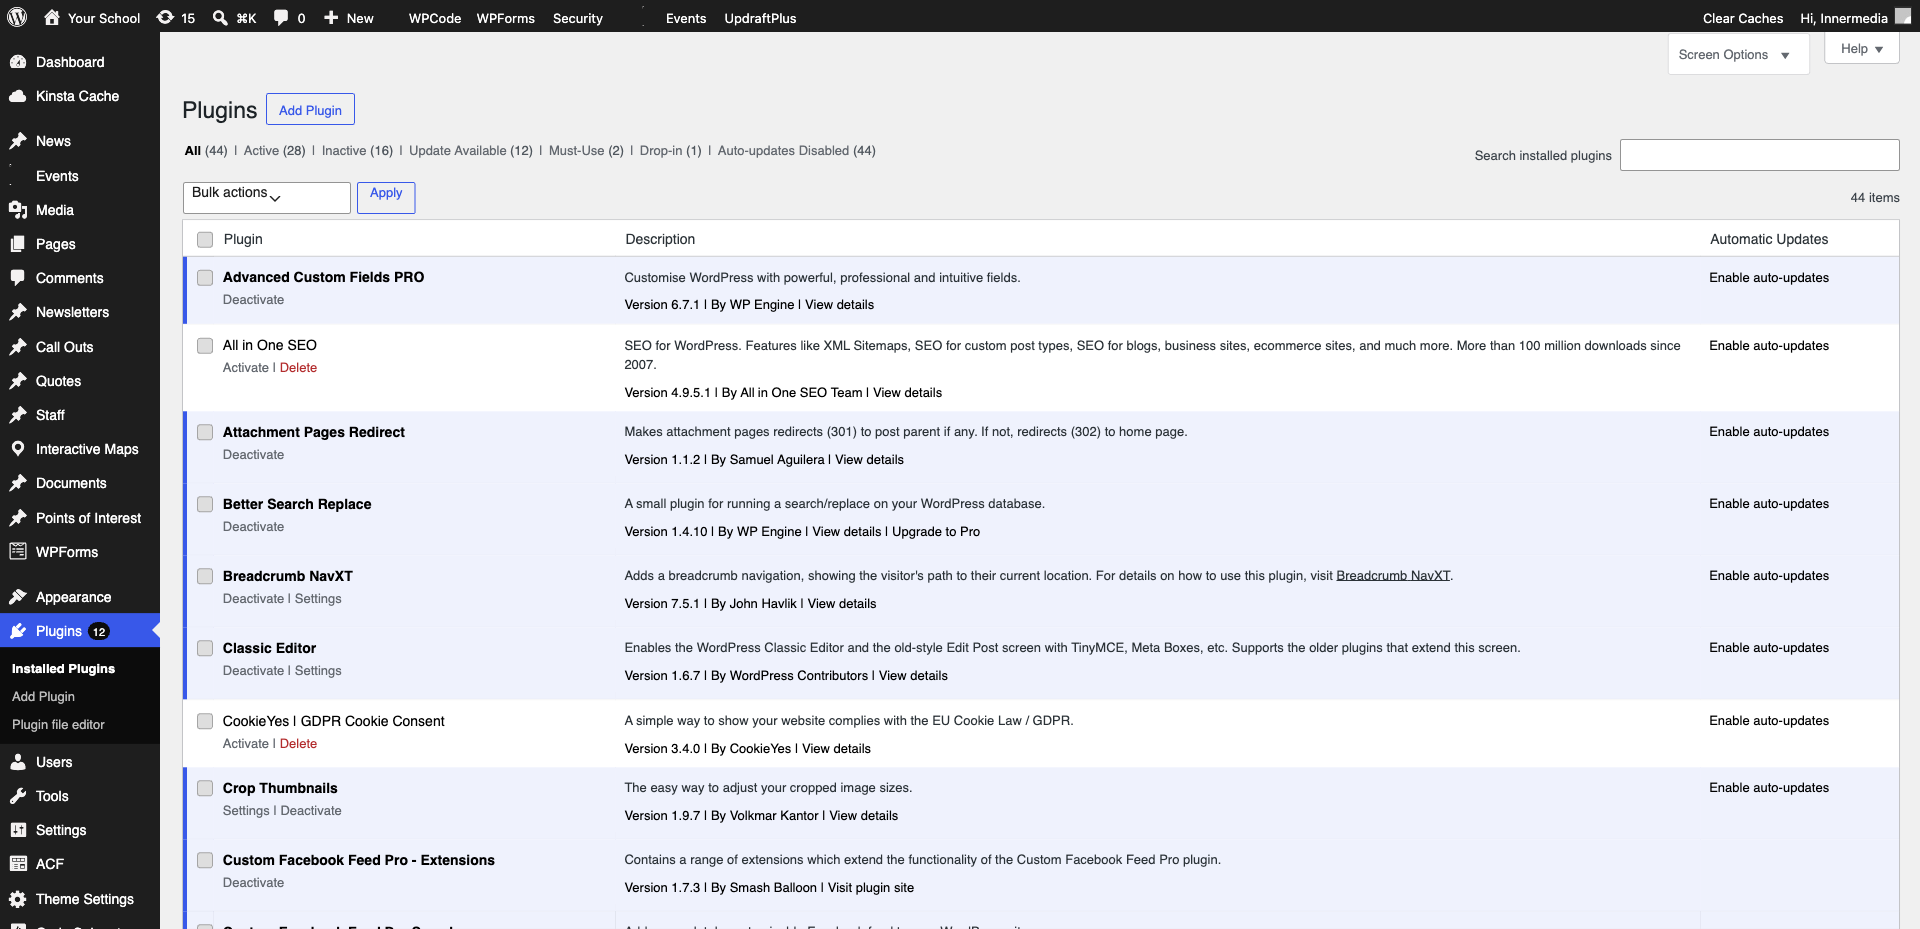Check the Breadcrumb NavXT checkbox
The image size is (1920, 929).
pyautogui.click(x=205, y=576)
